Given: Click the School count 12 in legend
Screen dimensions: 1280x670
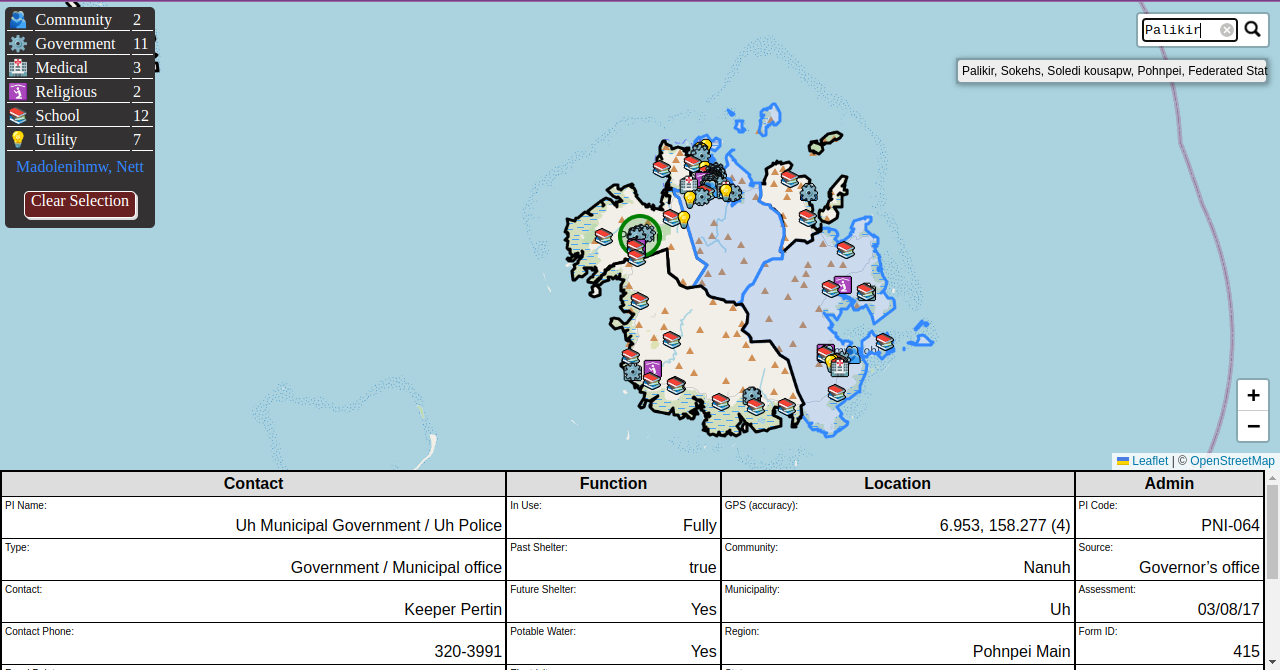Looking at the screenshot, I should click(x=141, y=115).
